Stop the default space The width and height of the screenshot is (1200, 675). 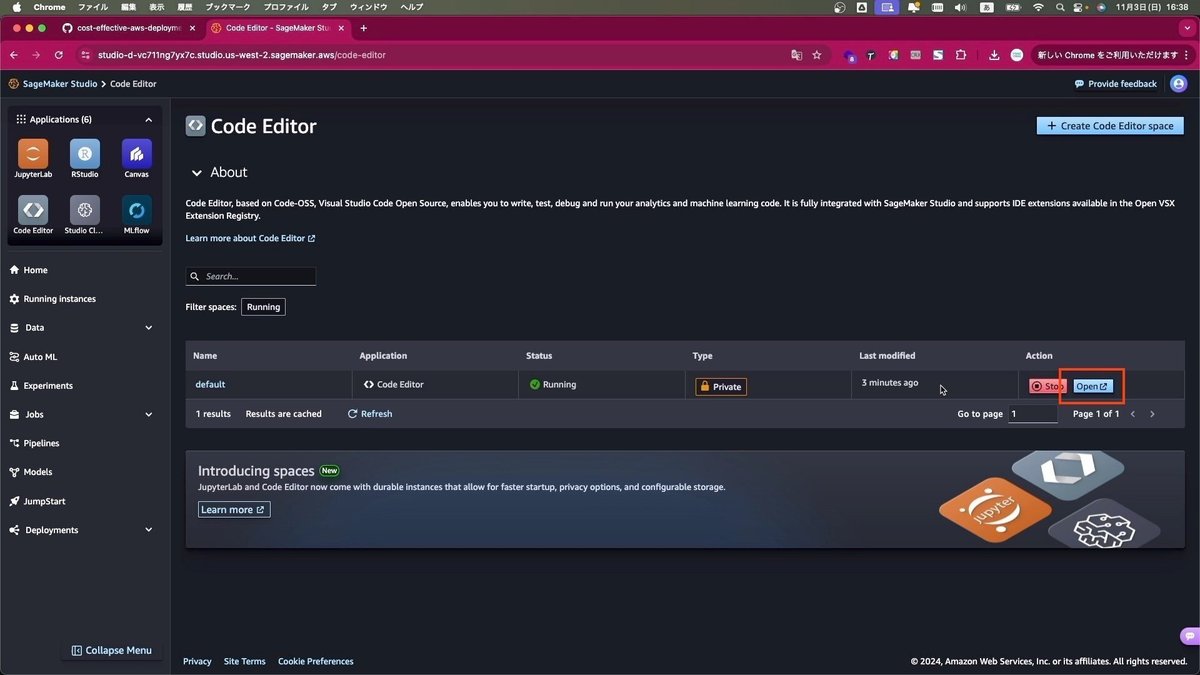point(1048,386)
